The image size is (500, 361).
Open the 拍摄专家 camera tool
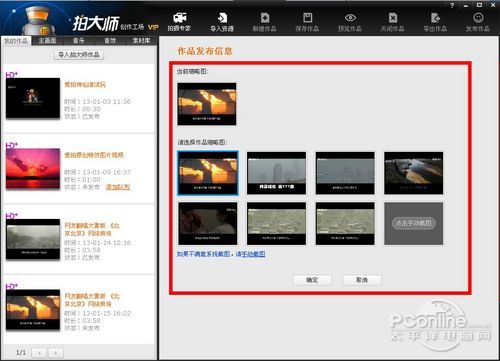(x=179, y=22)
